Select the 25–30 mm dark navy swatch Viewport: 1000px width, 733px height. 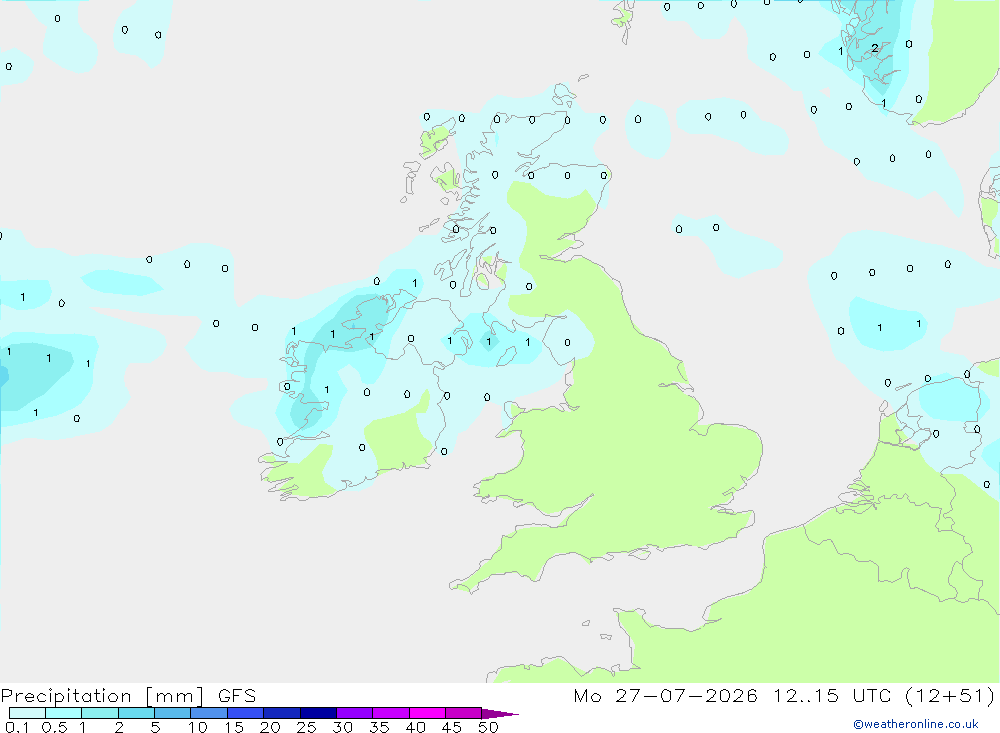click(x=318, y=713)
